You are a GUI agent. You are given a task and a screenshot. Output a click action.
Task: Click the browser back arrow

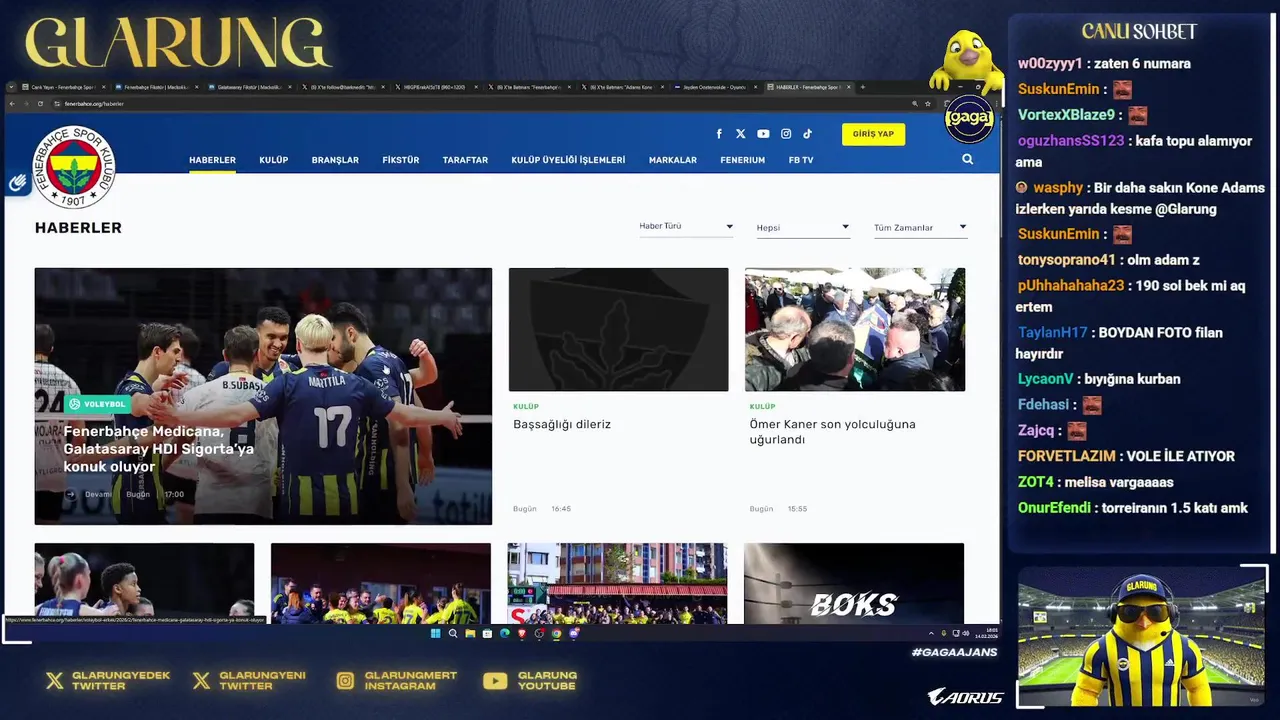click(12, 104)
